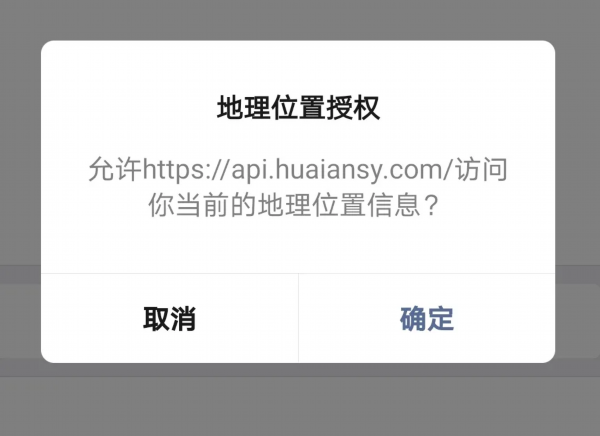Click the 你当前的地理位置信息 message line

tap(284, 205)
